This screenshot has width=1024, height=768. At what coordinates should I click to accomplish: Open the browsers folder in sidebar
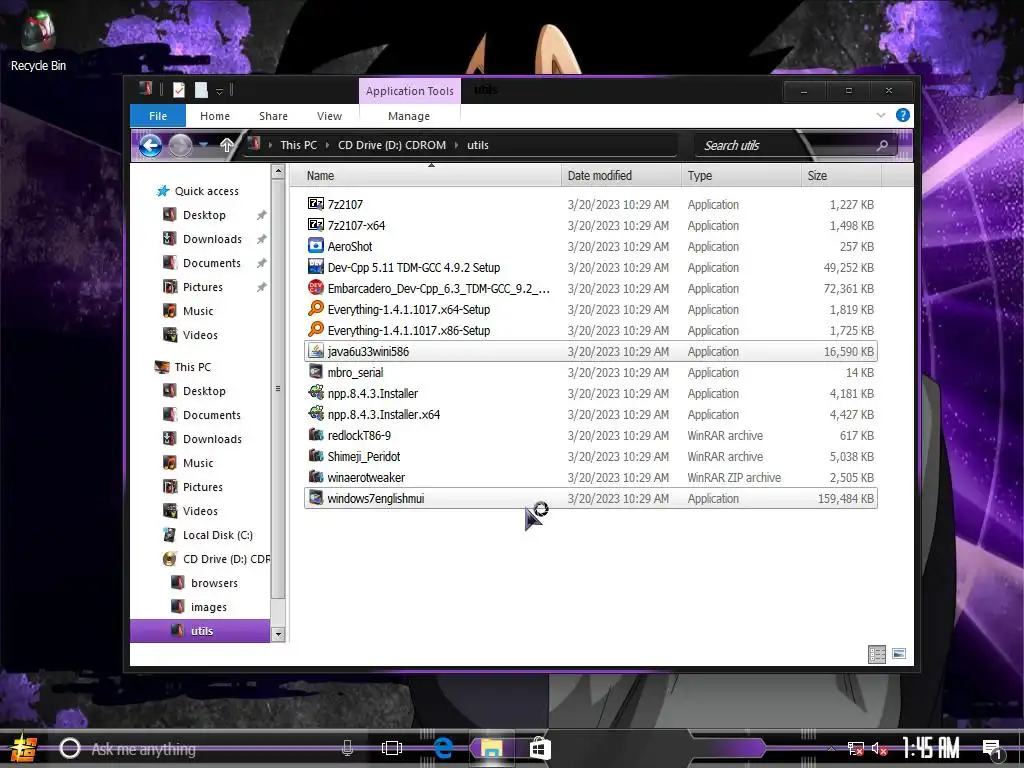coord(214,583)
